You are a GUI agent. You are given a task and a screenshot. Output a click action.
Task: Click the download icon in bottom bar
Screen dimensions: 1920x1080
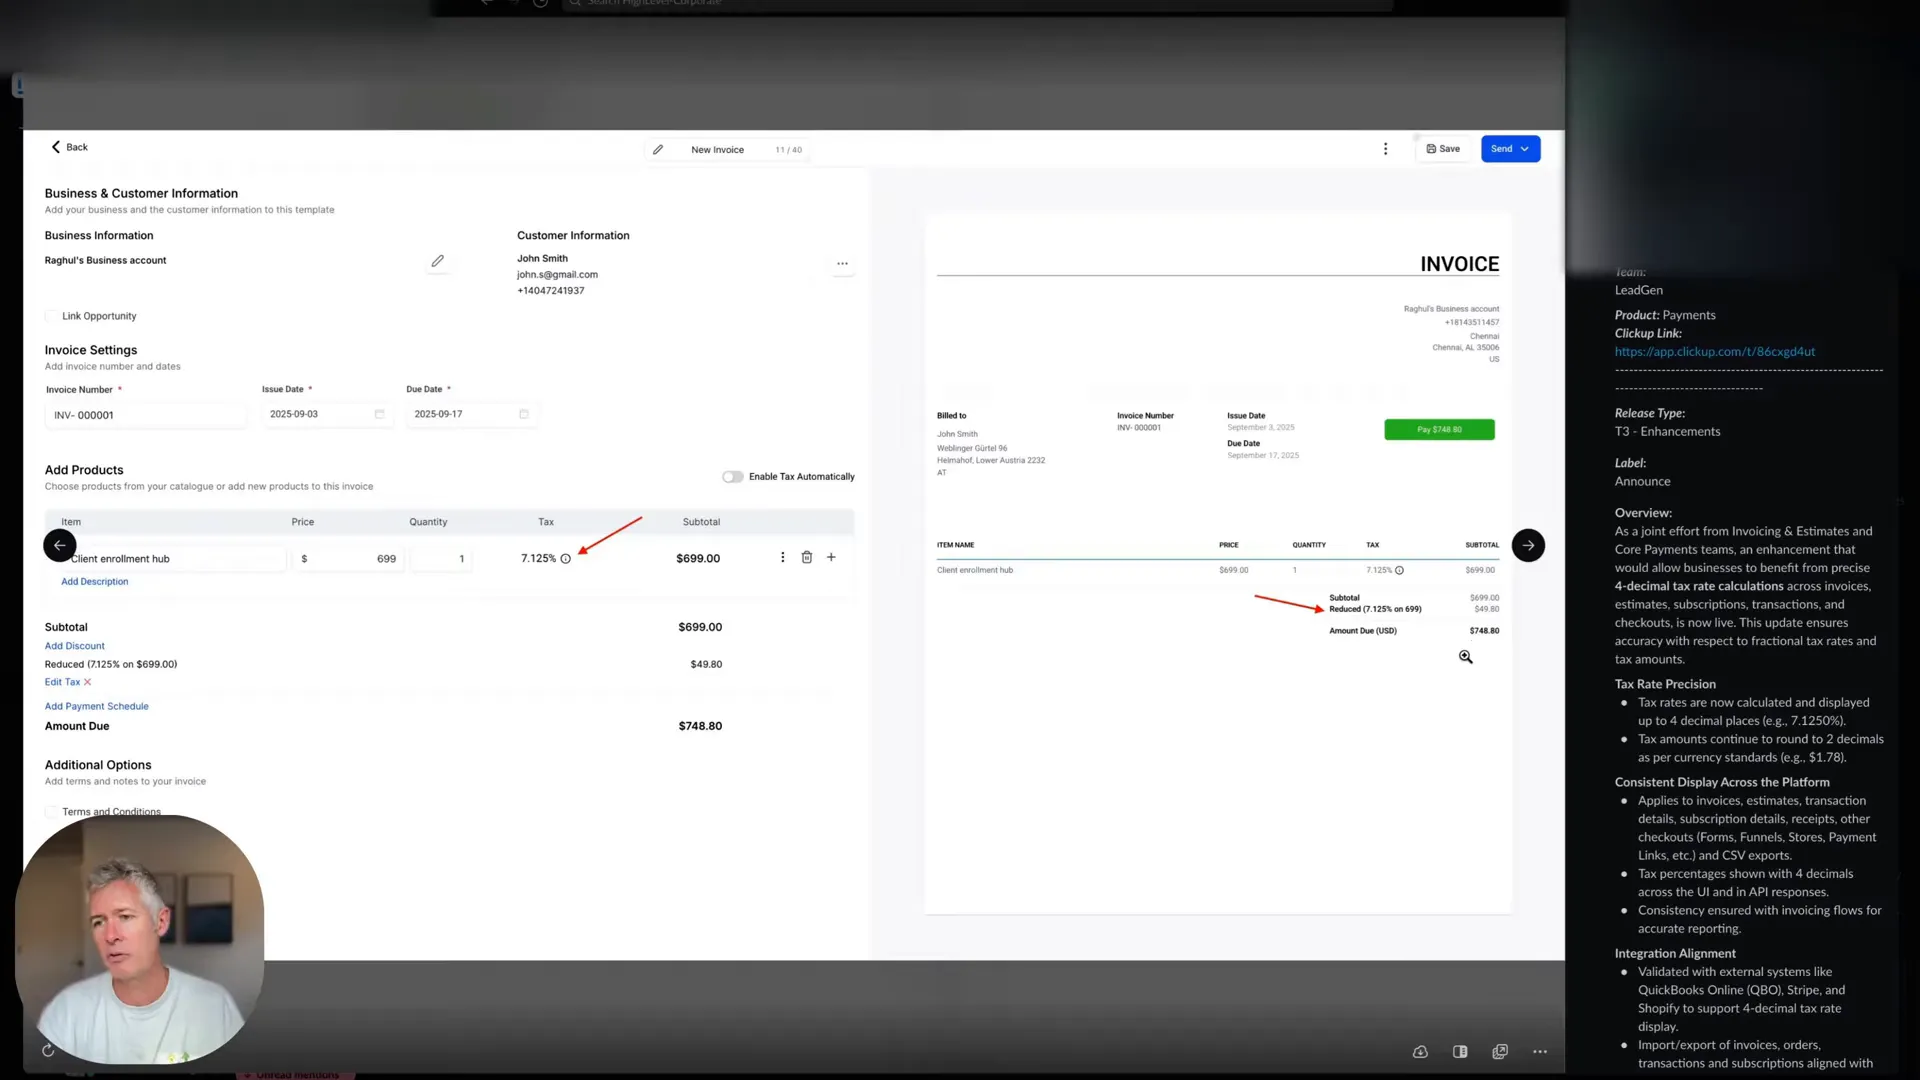click(x=1420, y=1052)
